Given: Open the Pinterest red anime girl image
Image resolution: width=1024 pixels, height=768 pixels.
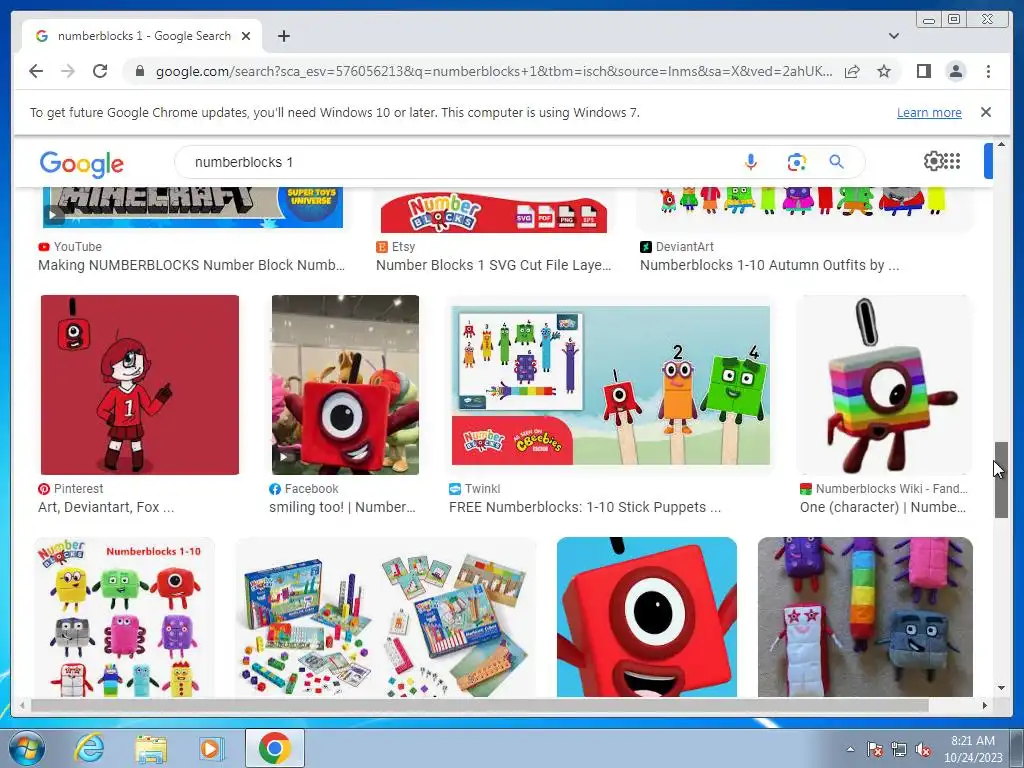Looking at the screenshot, I should pos(140,385).
